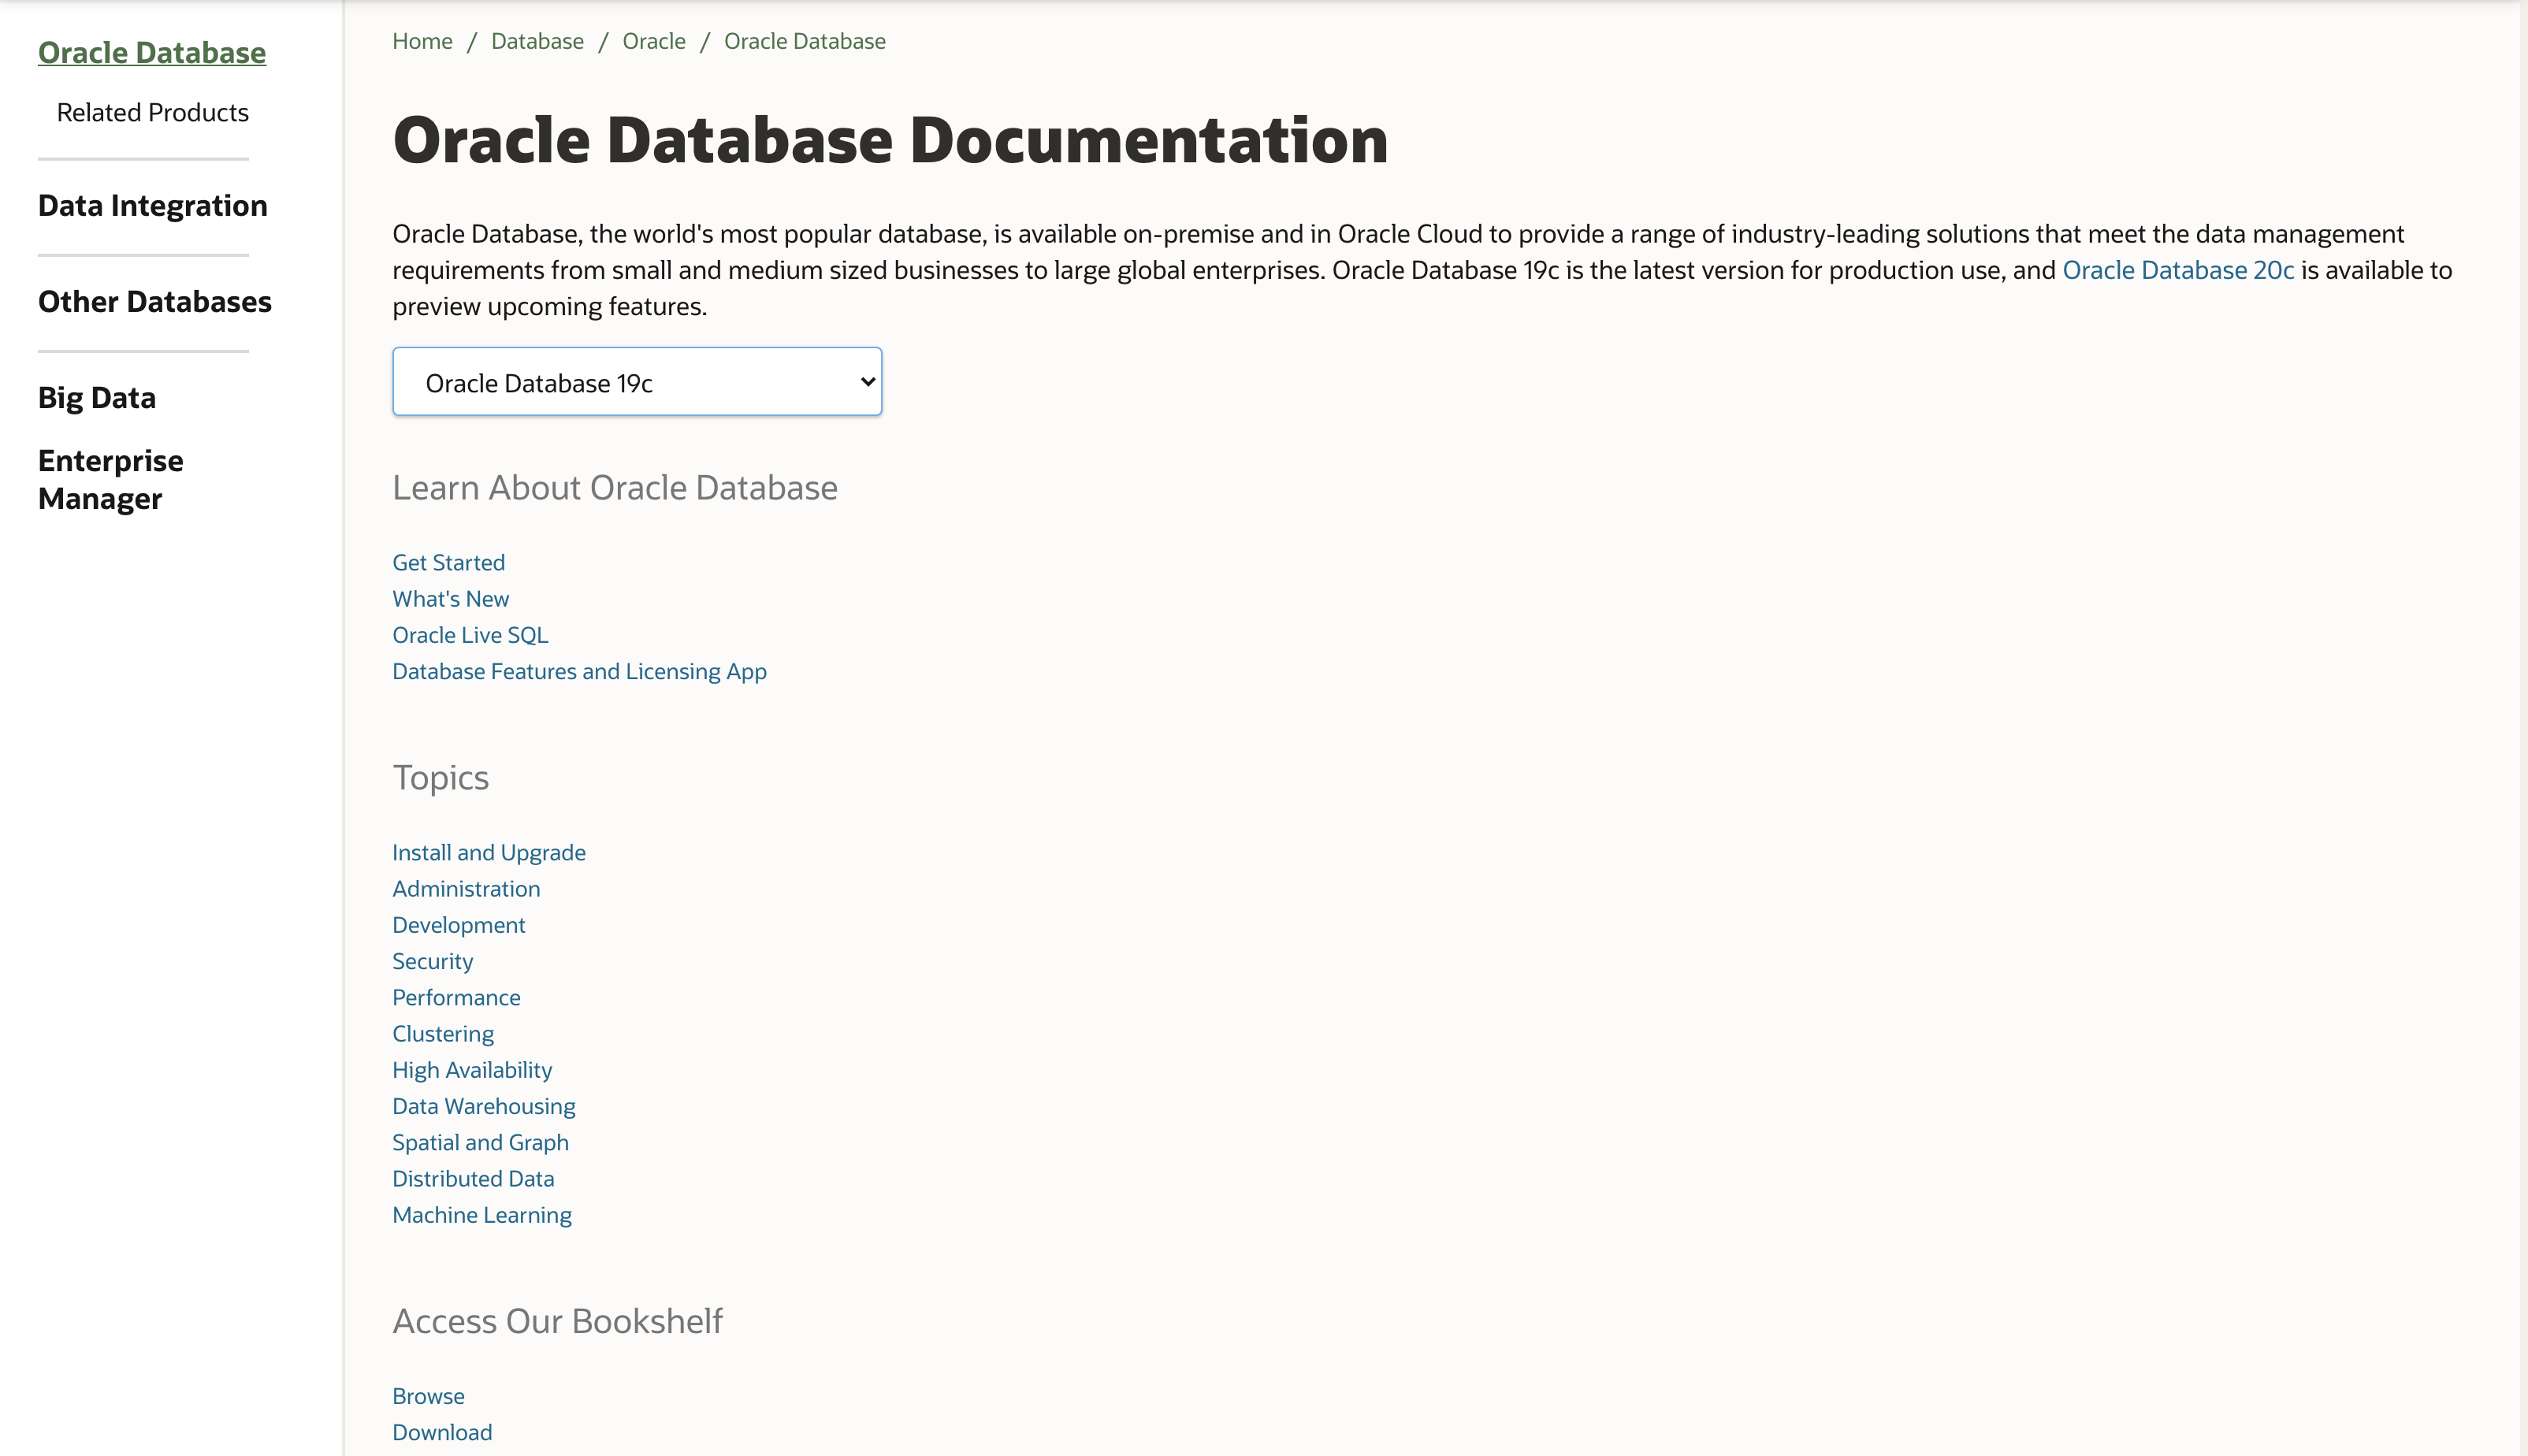Open the Administration topic
The image size is (2528, 1456).
coord(466,889)
